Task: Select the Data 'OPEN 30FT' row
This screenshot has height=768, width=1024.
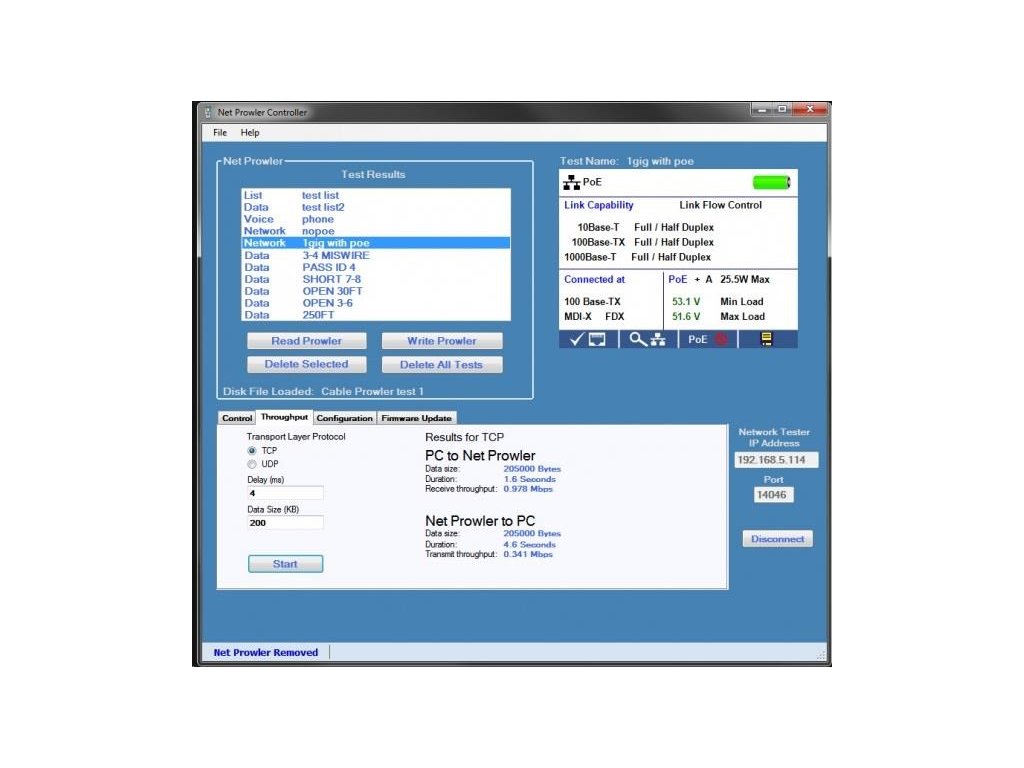Action: pyautogui.click(x=376, y=291)
